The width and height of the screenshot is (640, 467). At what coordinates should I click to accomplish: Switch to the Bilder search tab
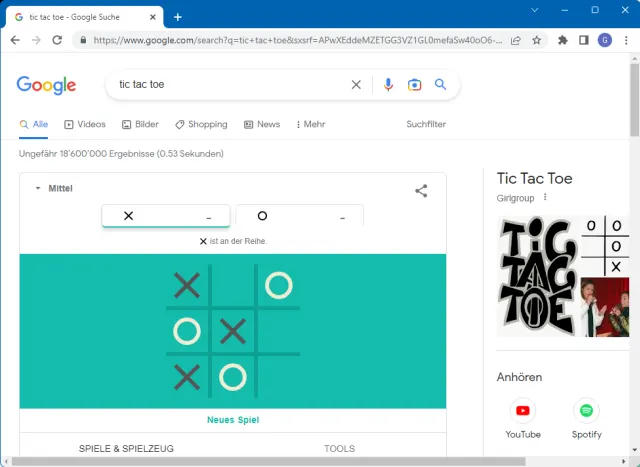[x=140, y=124]
